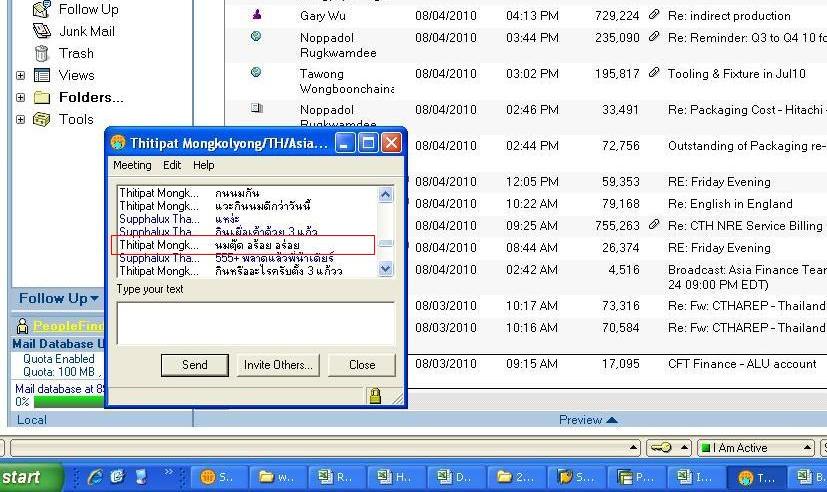Viewport: 827px width, 492px height.
Task: Expand the Folders tree node
Action: (20, 97)
